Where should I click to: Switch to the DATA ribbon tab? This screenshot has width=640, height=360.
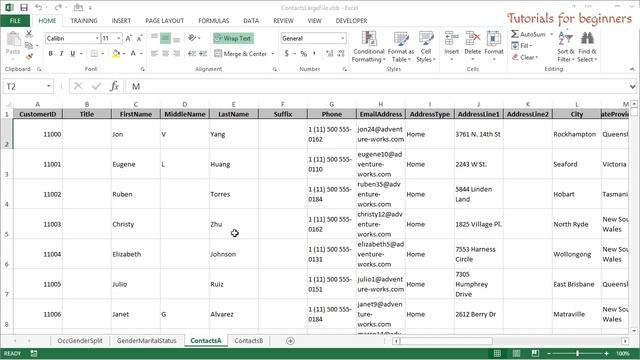coord(251,20)
